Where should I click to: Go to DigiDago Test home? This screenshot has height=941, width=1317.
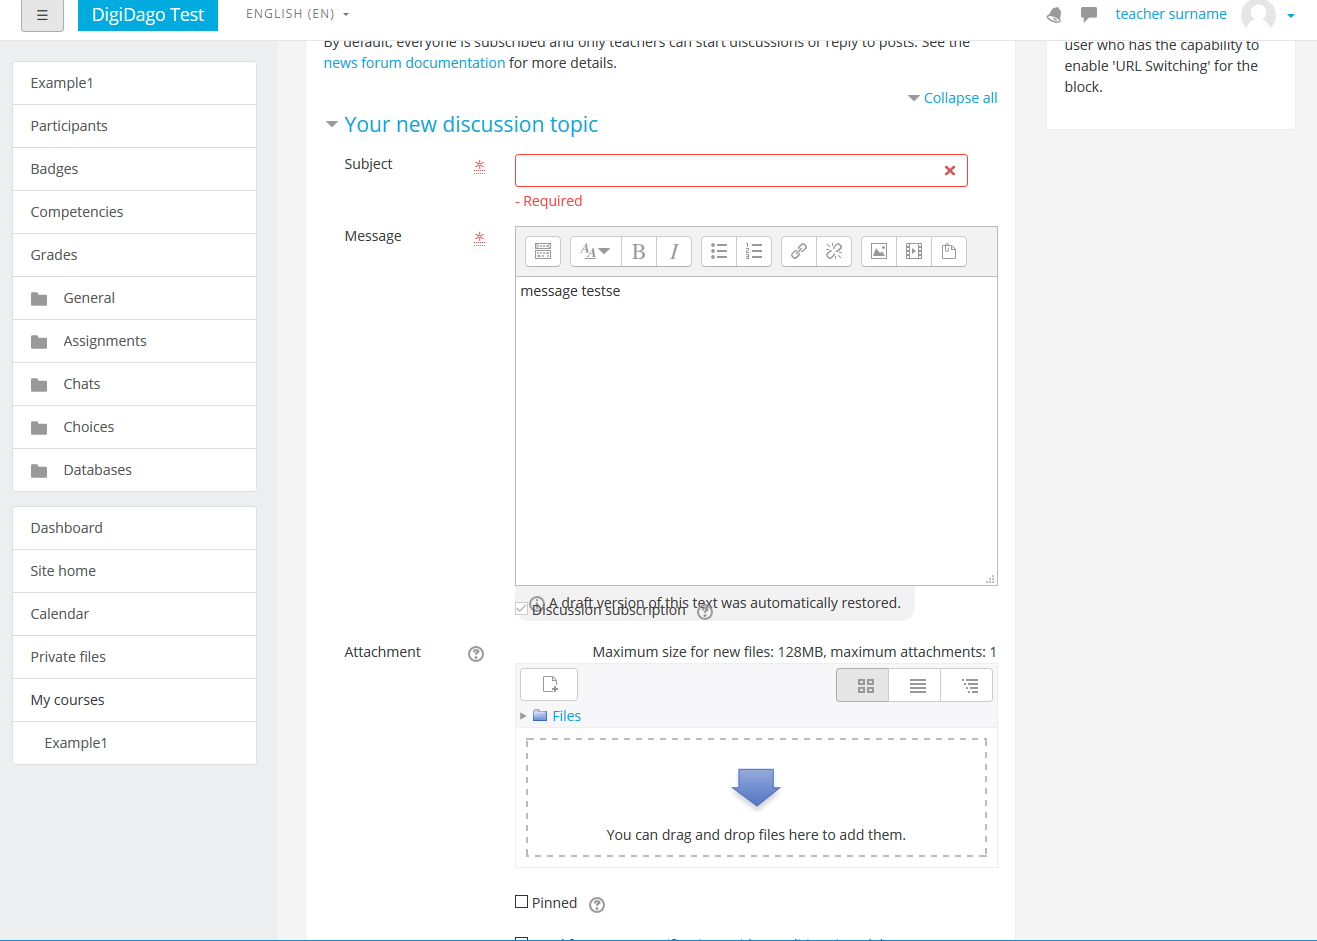pos(148,15)
